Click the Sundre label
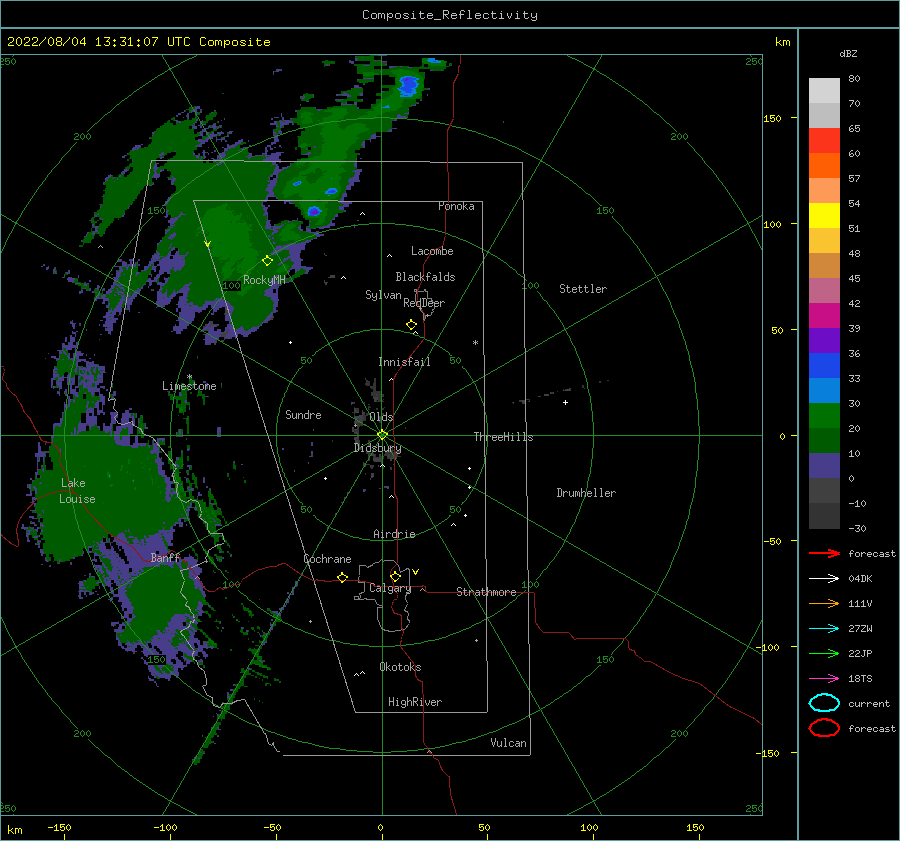The width and height of the screenshot is (900, 841). [x=303, y=414]
